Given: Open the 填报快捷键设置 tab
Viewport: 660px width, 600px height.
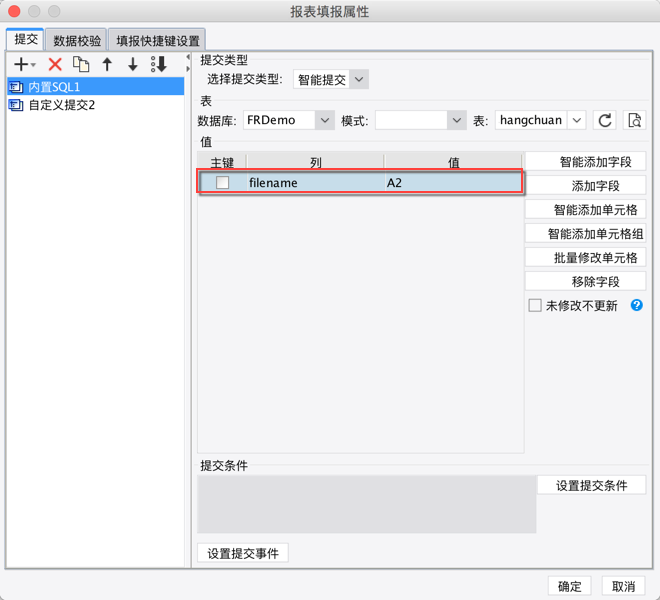Looking at the screenshot, I should tap(157, 40).
